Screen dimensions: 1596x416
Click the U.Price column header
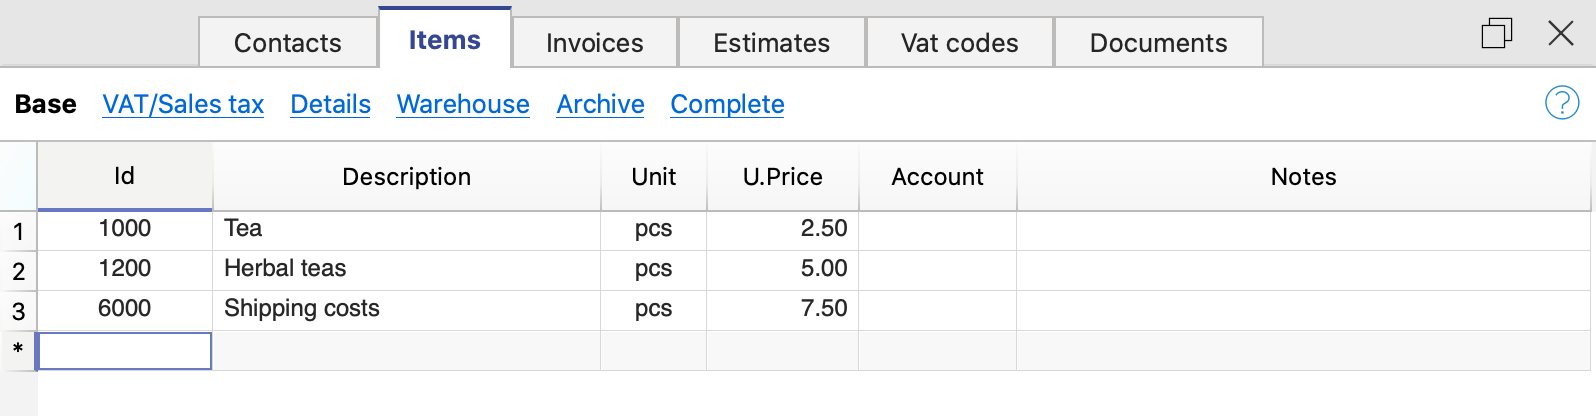[782, 177]
